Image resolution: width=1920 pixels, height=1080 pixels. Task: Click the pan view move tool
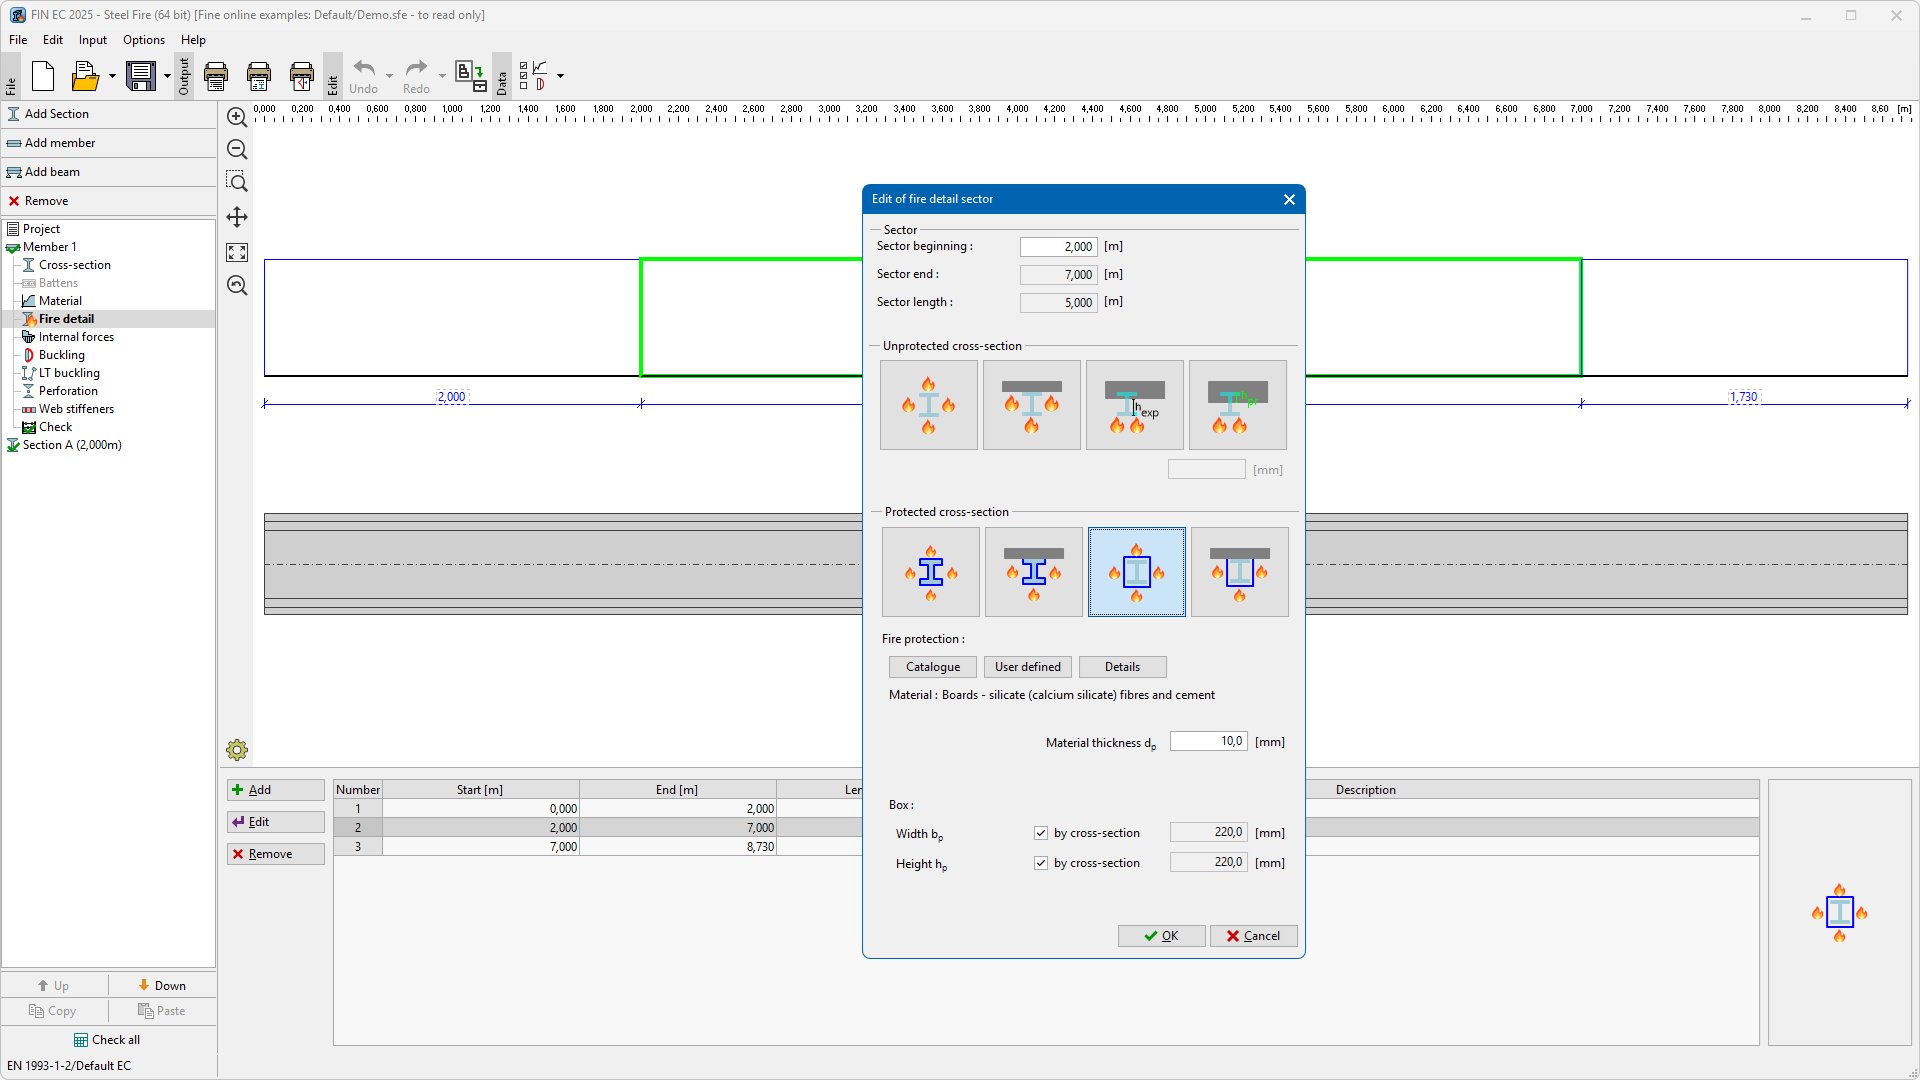[x=237, y=217]
